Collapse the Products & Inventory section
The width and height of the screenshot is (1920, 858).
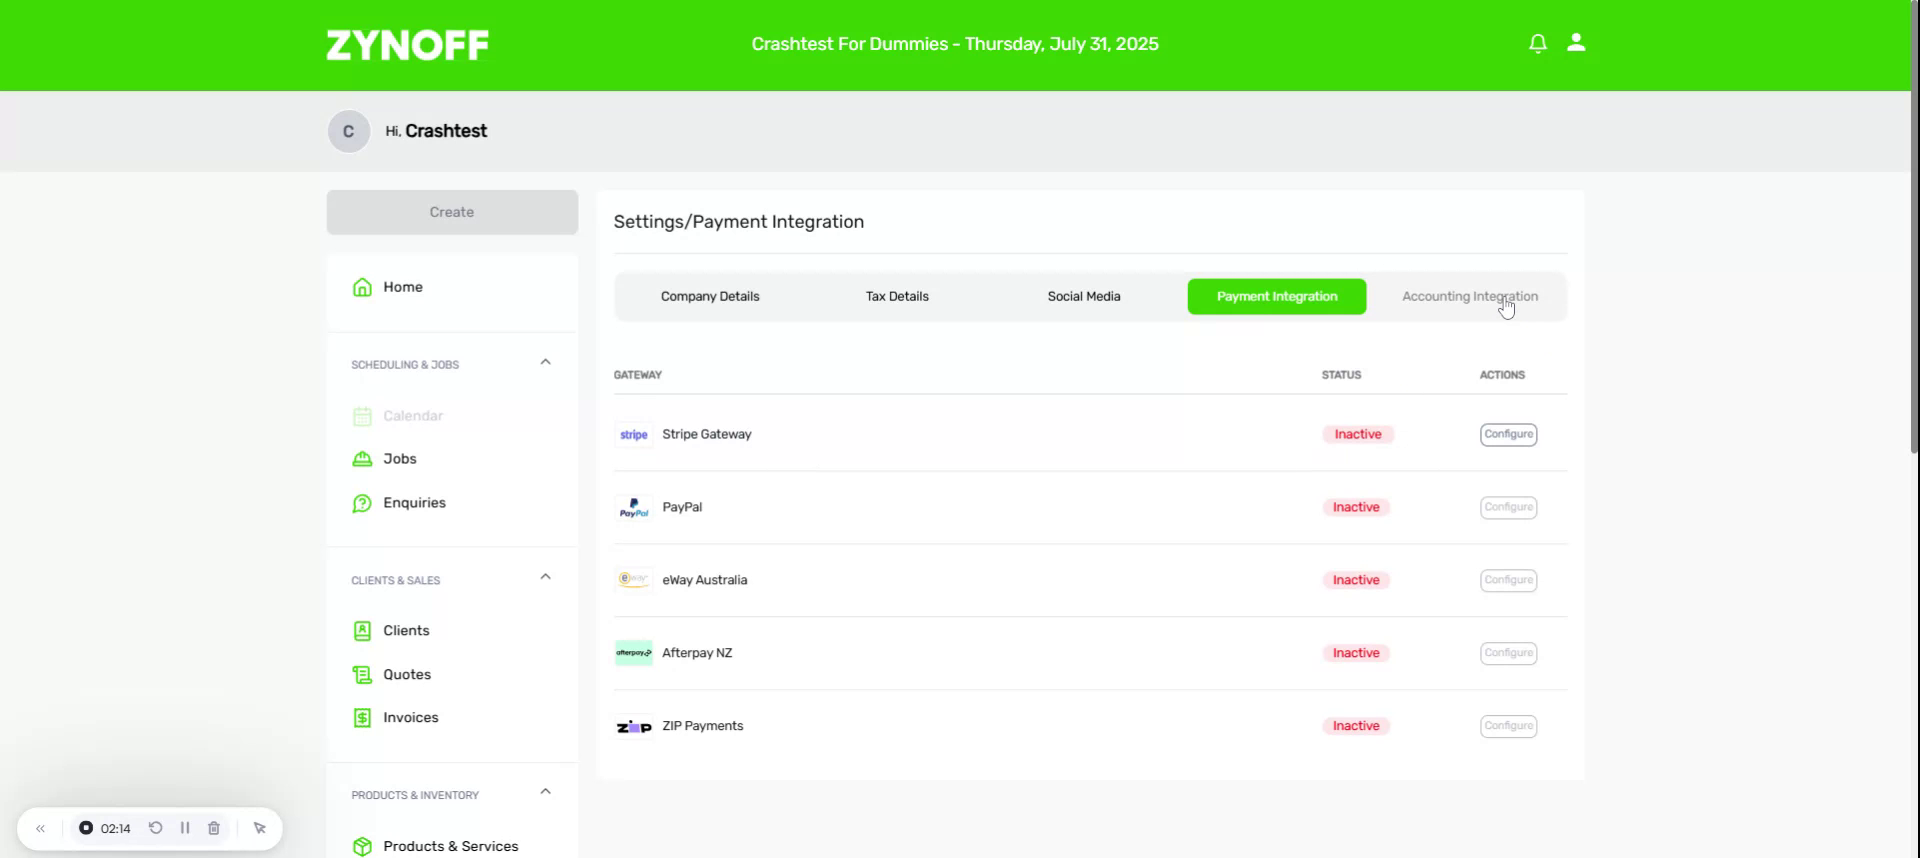[x=545, y=792]
